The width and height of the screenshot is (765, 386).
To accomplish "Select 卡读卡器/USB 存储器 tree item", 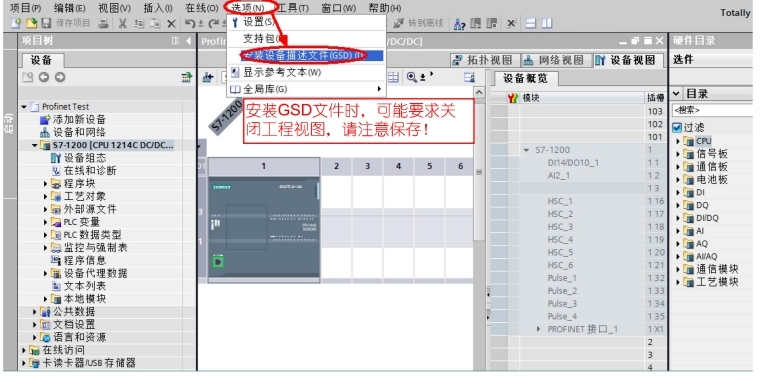I will 89,363.
